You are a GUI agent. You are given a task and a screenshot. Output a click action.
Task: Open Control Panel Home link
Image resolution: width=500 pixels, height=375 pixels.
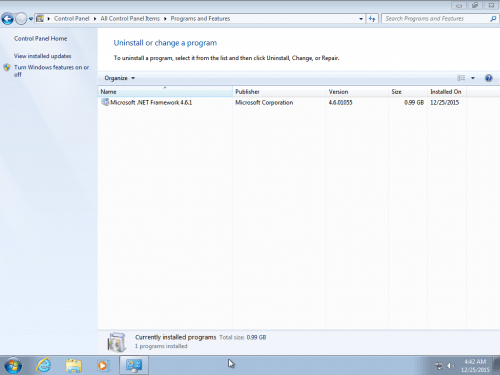click(x=40, y=39)
